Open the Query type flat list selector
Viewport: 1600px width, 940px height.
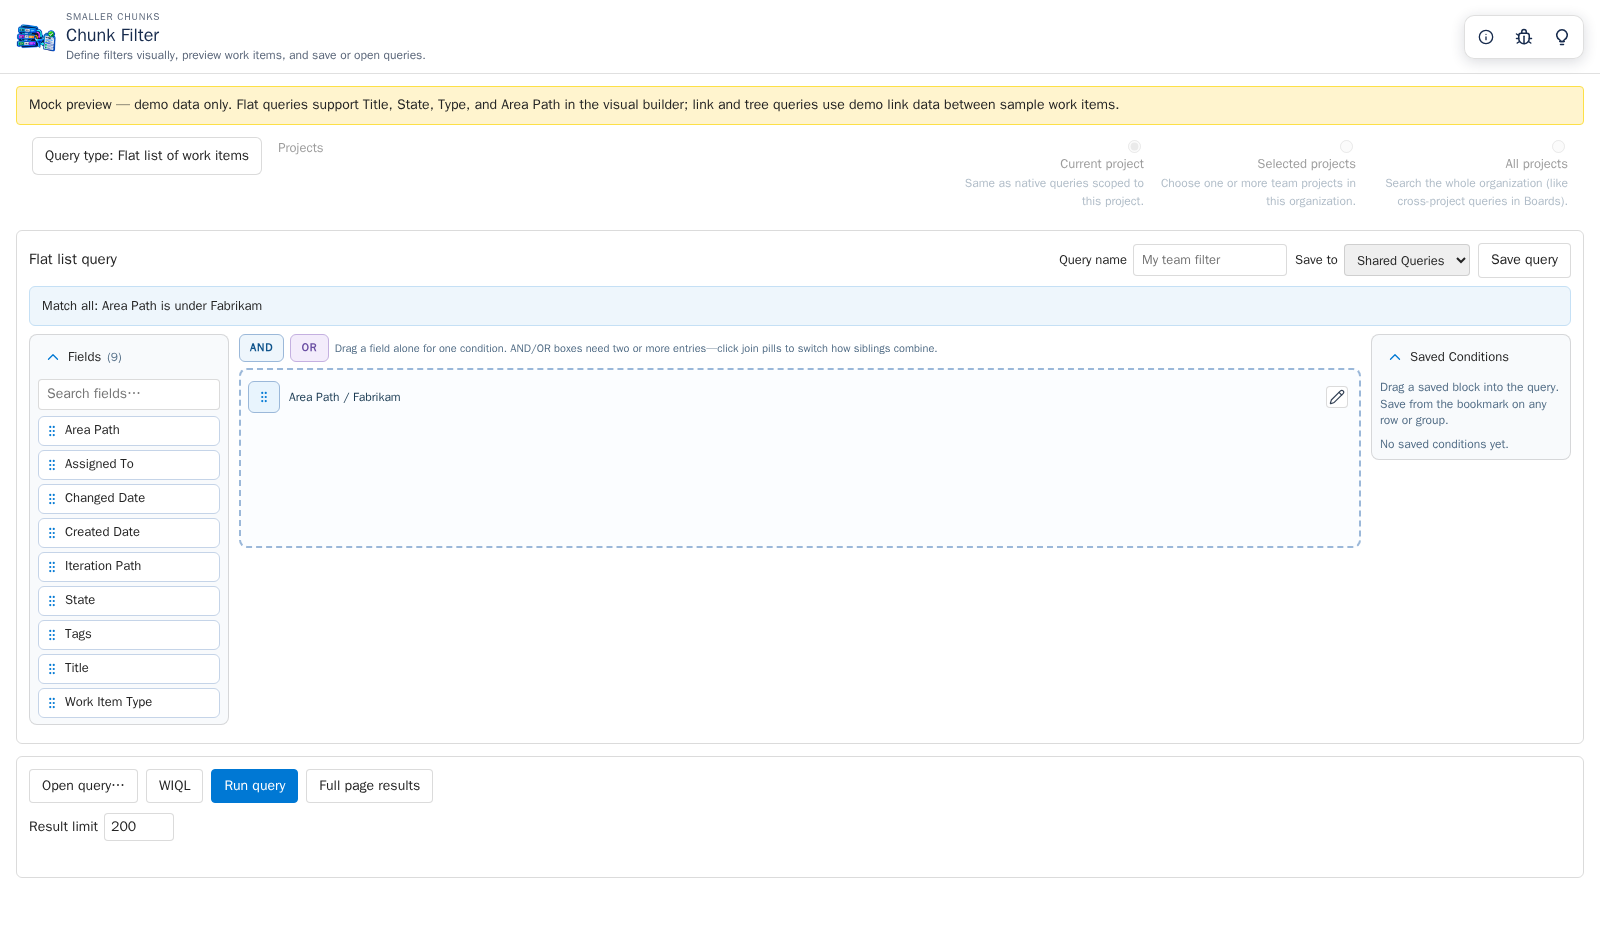pyautogui.click(x=147, y=156)
